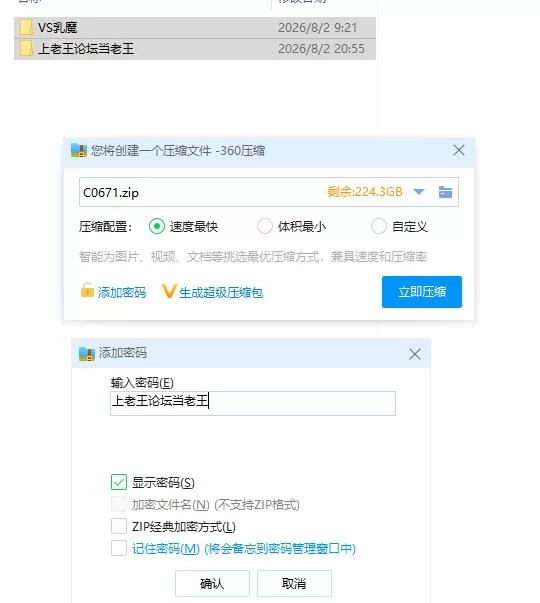Close the 添加密码 dialog
Image resolution: width=540 pixels, height=603 pixels.
[x=415, y=354]
